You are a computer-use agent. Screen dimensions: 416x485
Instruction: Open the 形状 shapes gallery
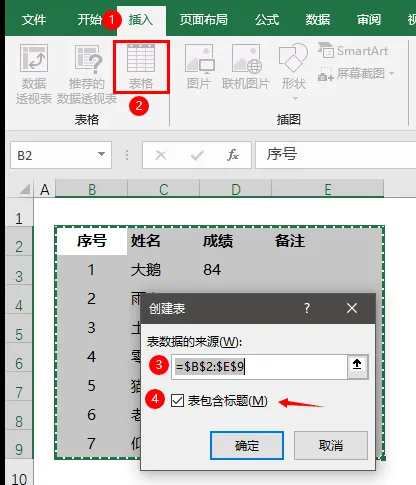click(x=294, y=72)
